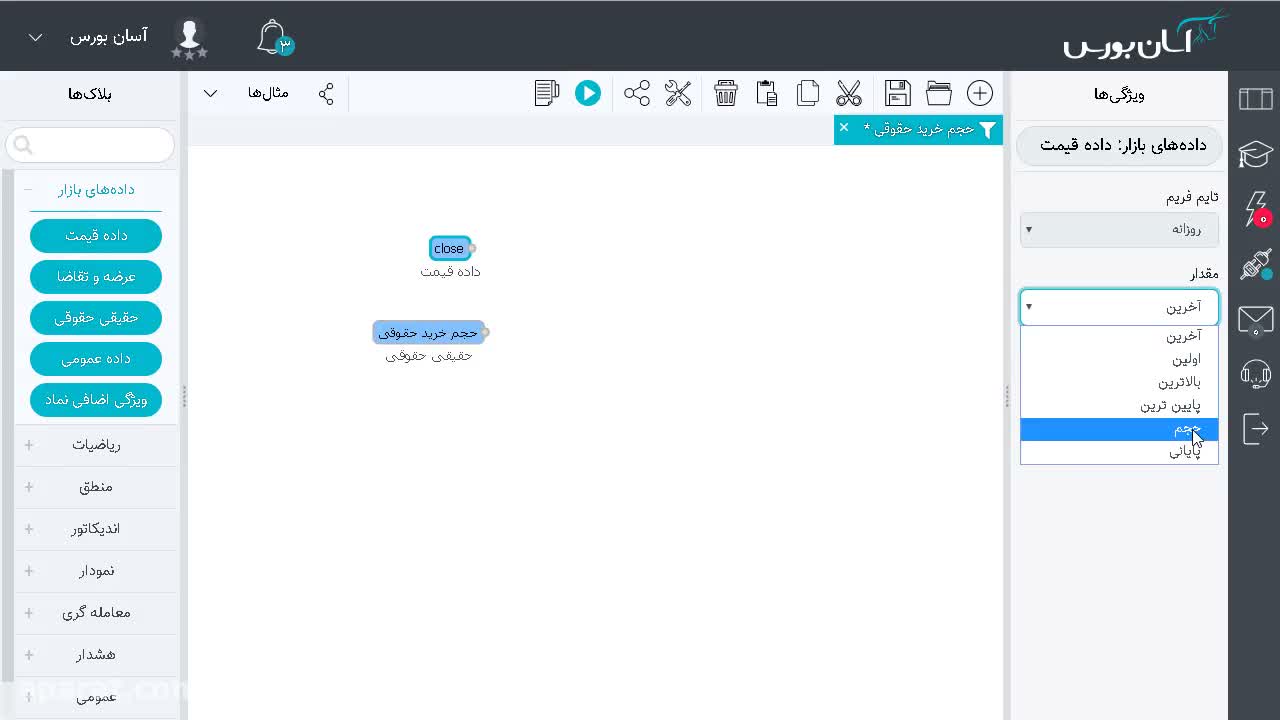Expand the معامله گری category
This screenshot has width=1280, height=720.
tap(96, 613)
